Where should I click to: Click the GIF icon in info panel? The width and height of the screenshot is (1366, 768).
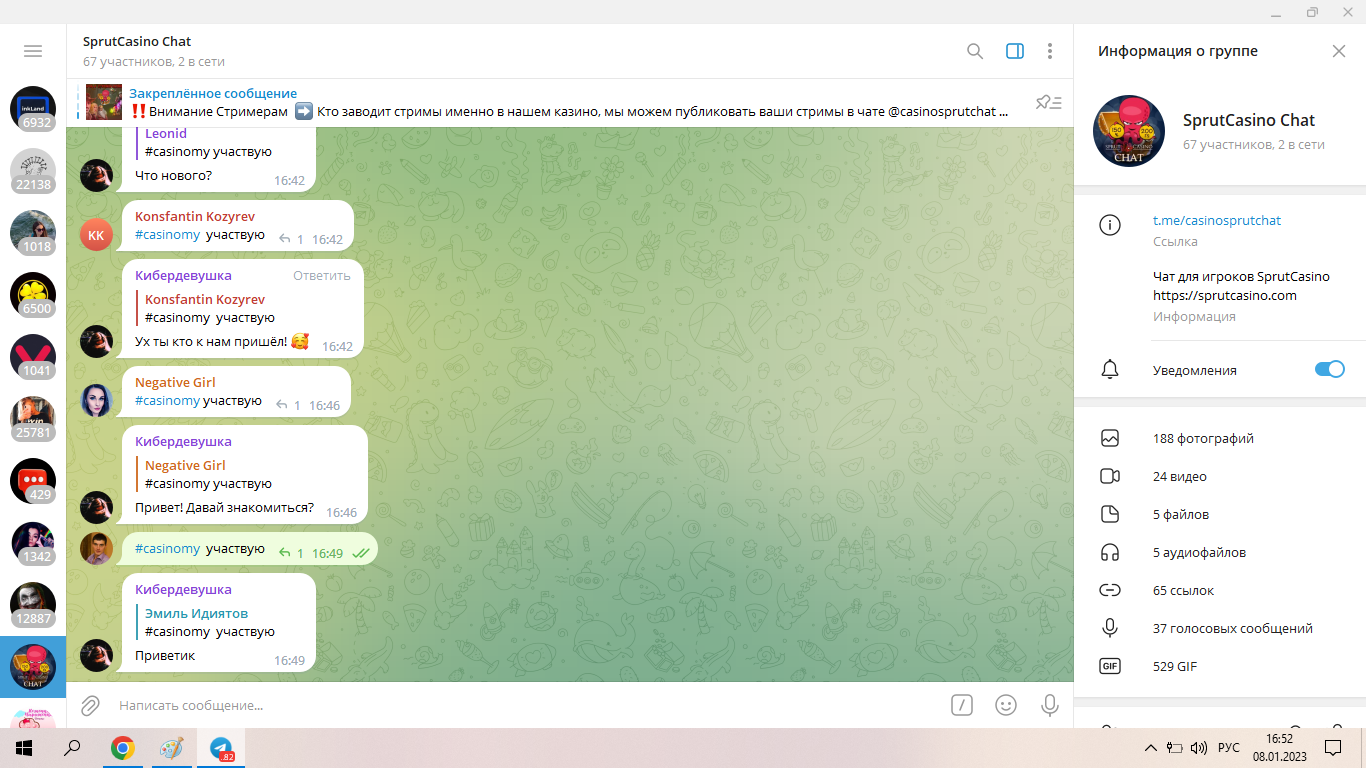click(x=1109, y=666)
